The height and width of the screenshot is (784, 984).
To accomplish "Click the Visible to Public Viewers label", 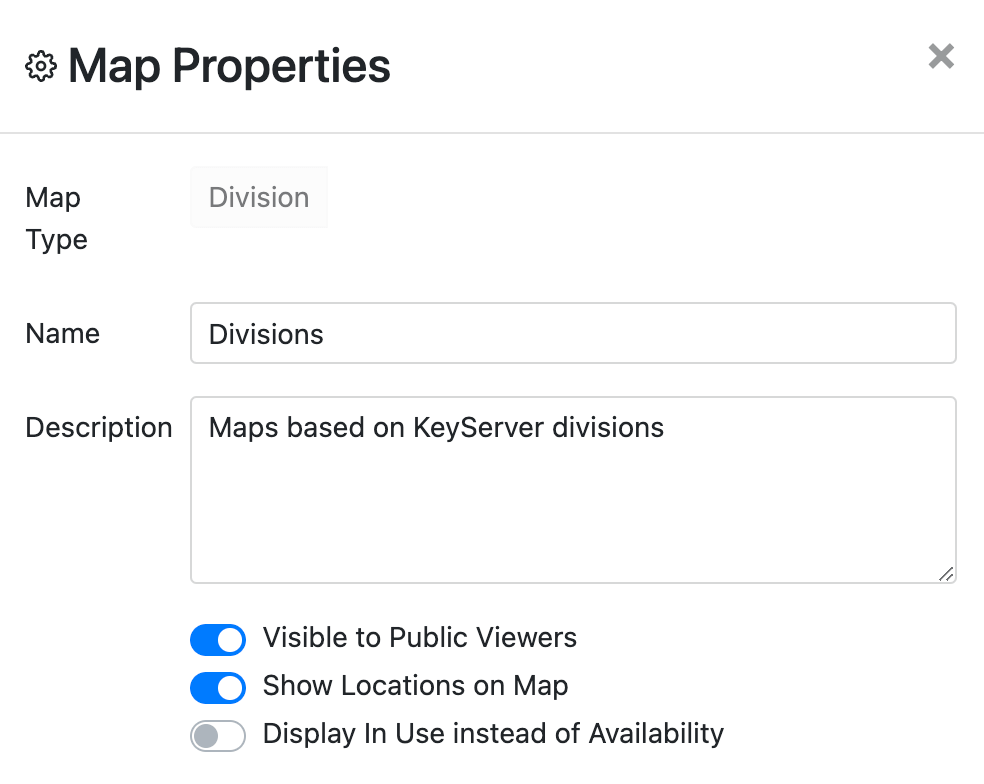I will tap(419, 638).
